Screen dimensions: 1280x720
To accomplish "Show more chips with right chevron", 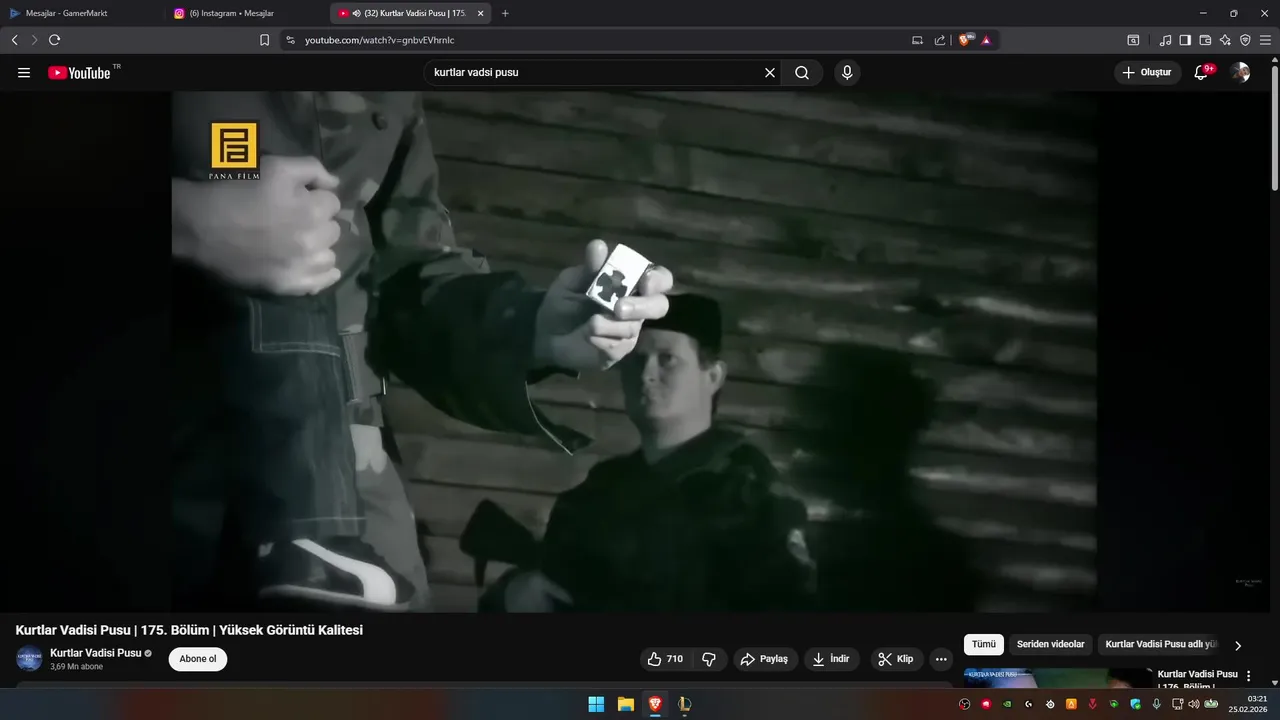I will point(1238,646).
